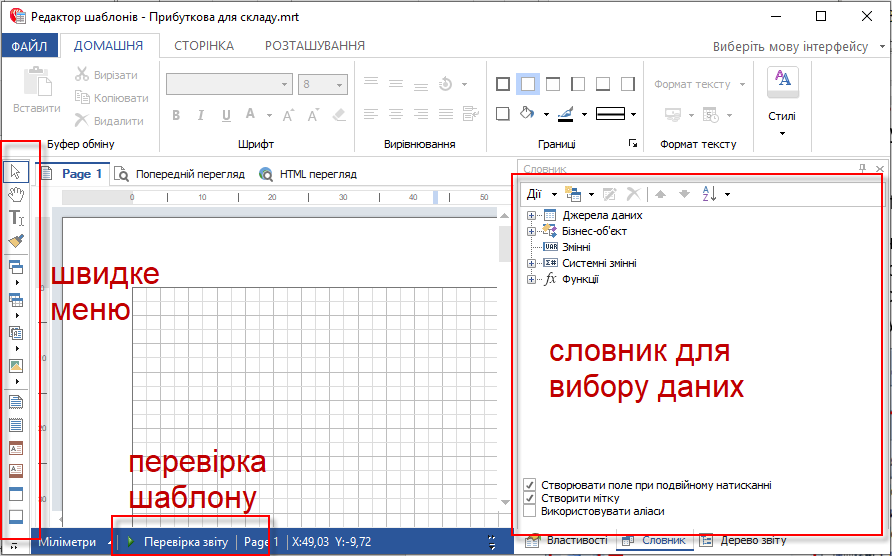Uncheck the 'Створити мітку' checkbox

click(530, 498)
